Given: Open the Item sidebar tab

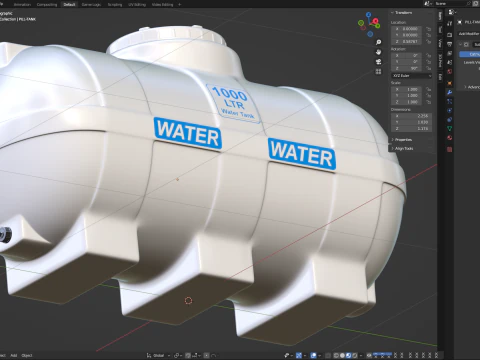Looking at the screenshot, I should click(x=440, y=16).
